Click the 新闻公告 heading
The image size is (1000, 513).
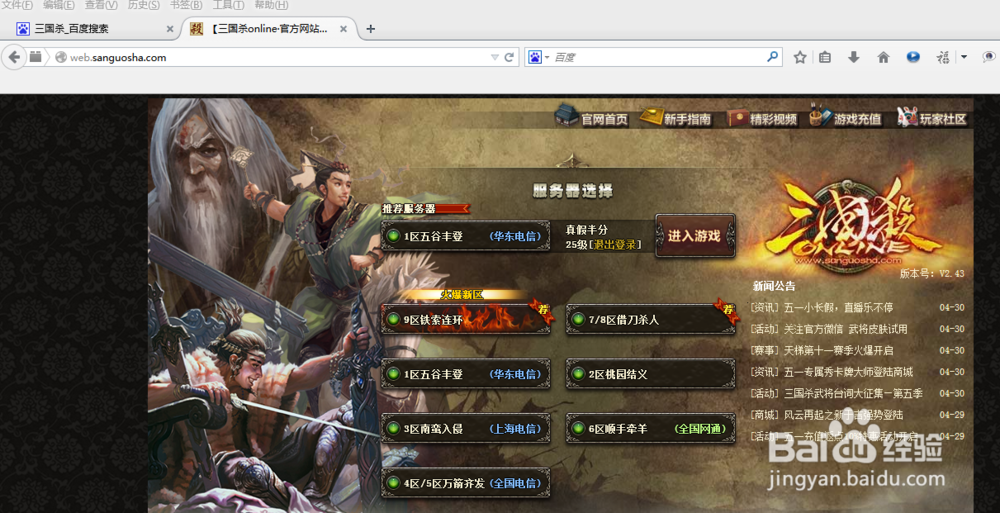point(774,286)
